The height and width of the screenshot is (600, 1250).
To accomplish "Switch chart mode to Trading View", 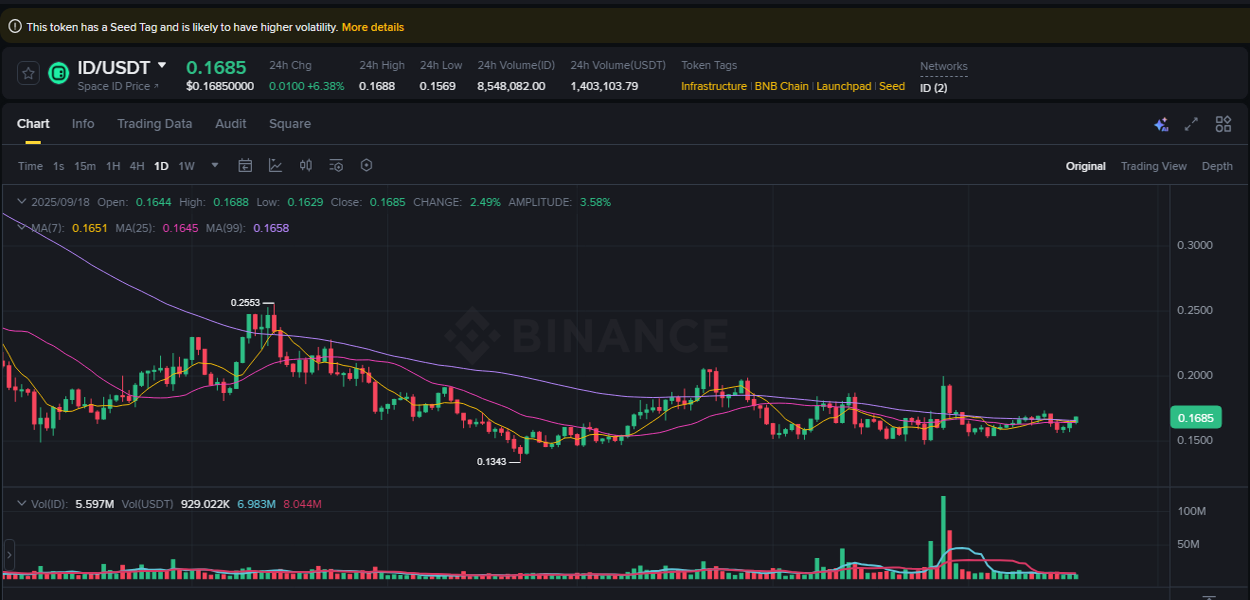I will click(1154, 165).
